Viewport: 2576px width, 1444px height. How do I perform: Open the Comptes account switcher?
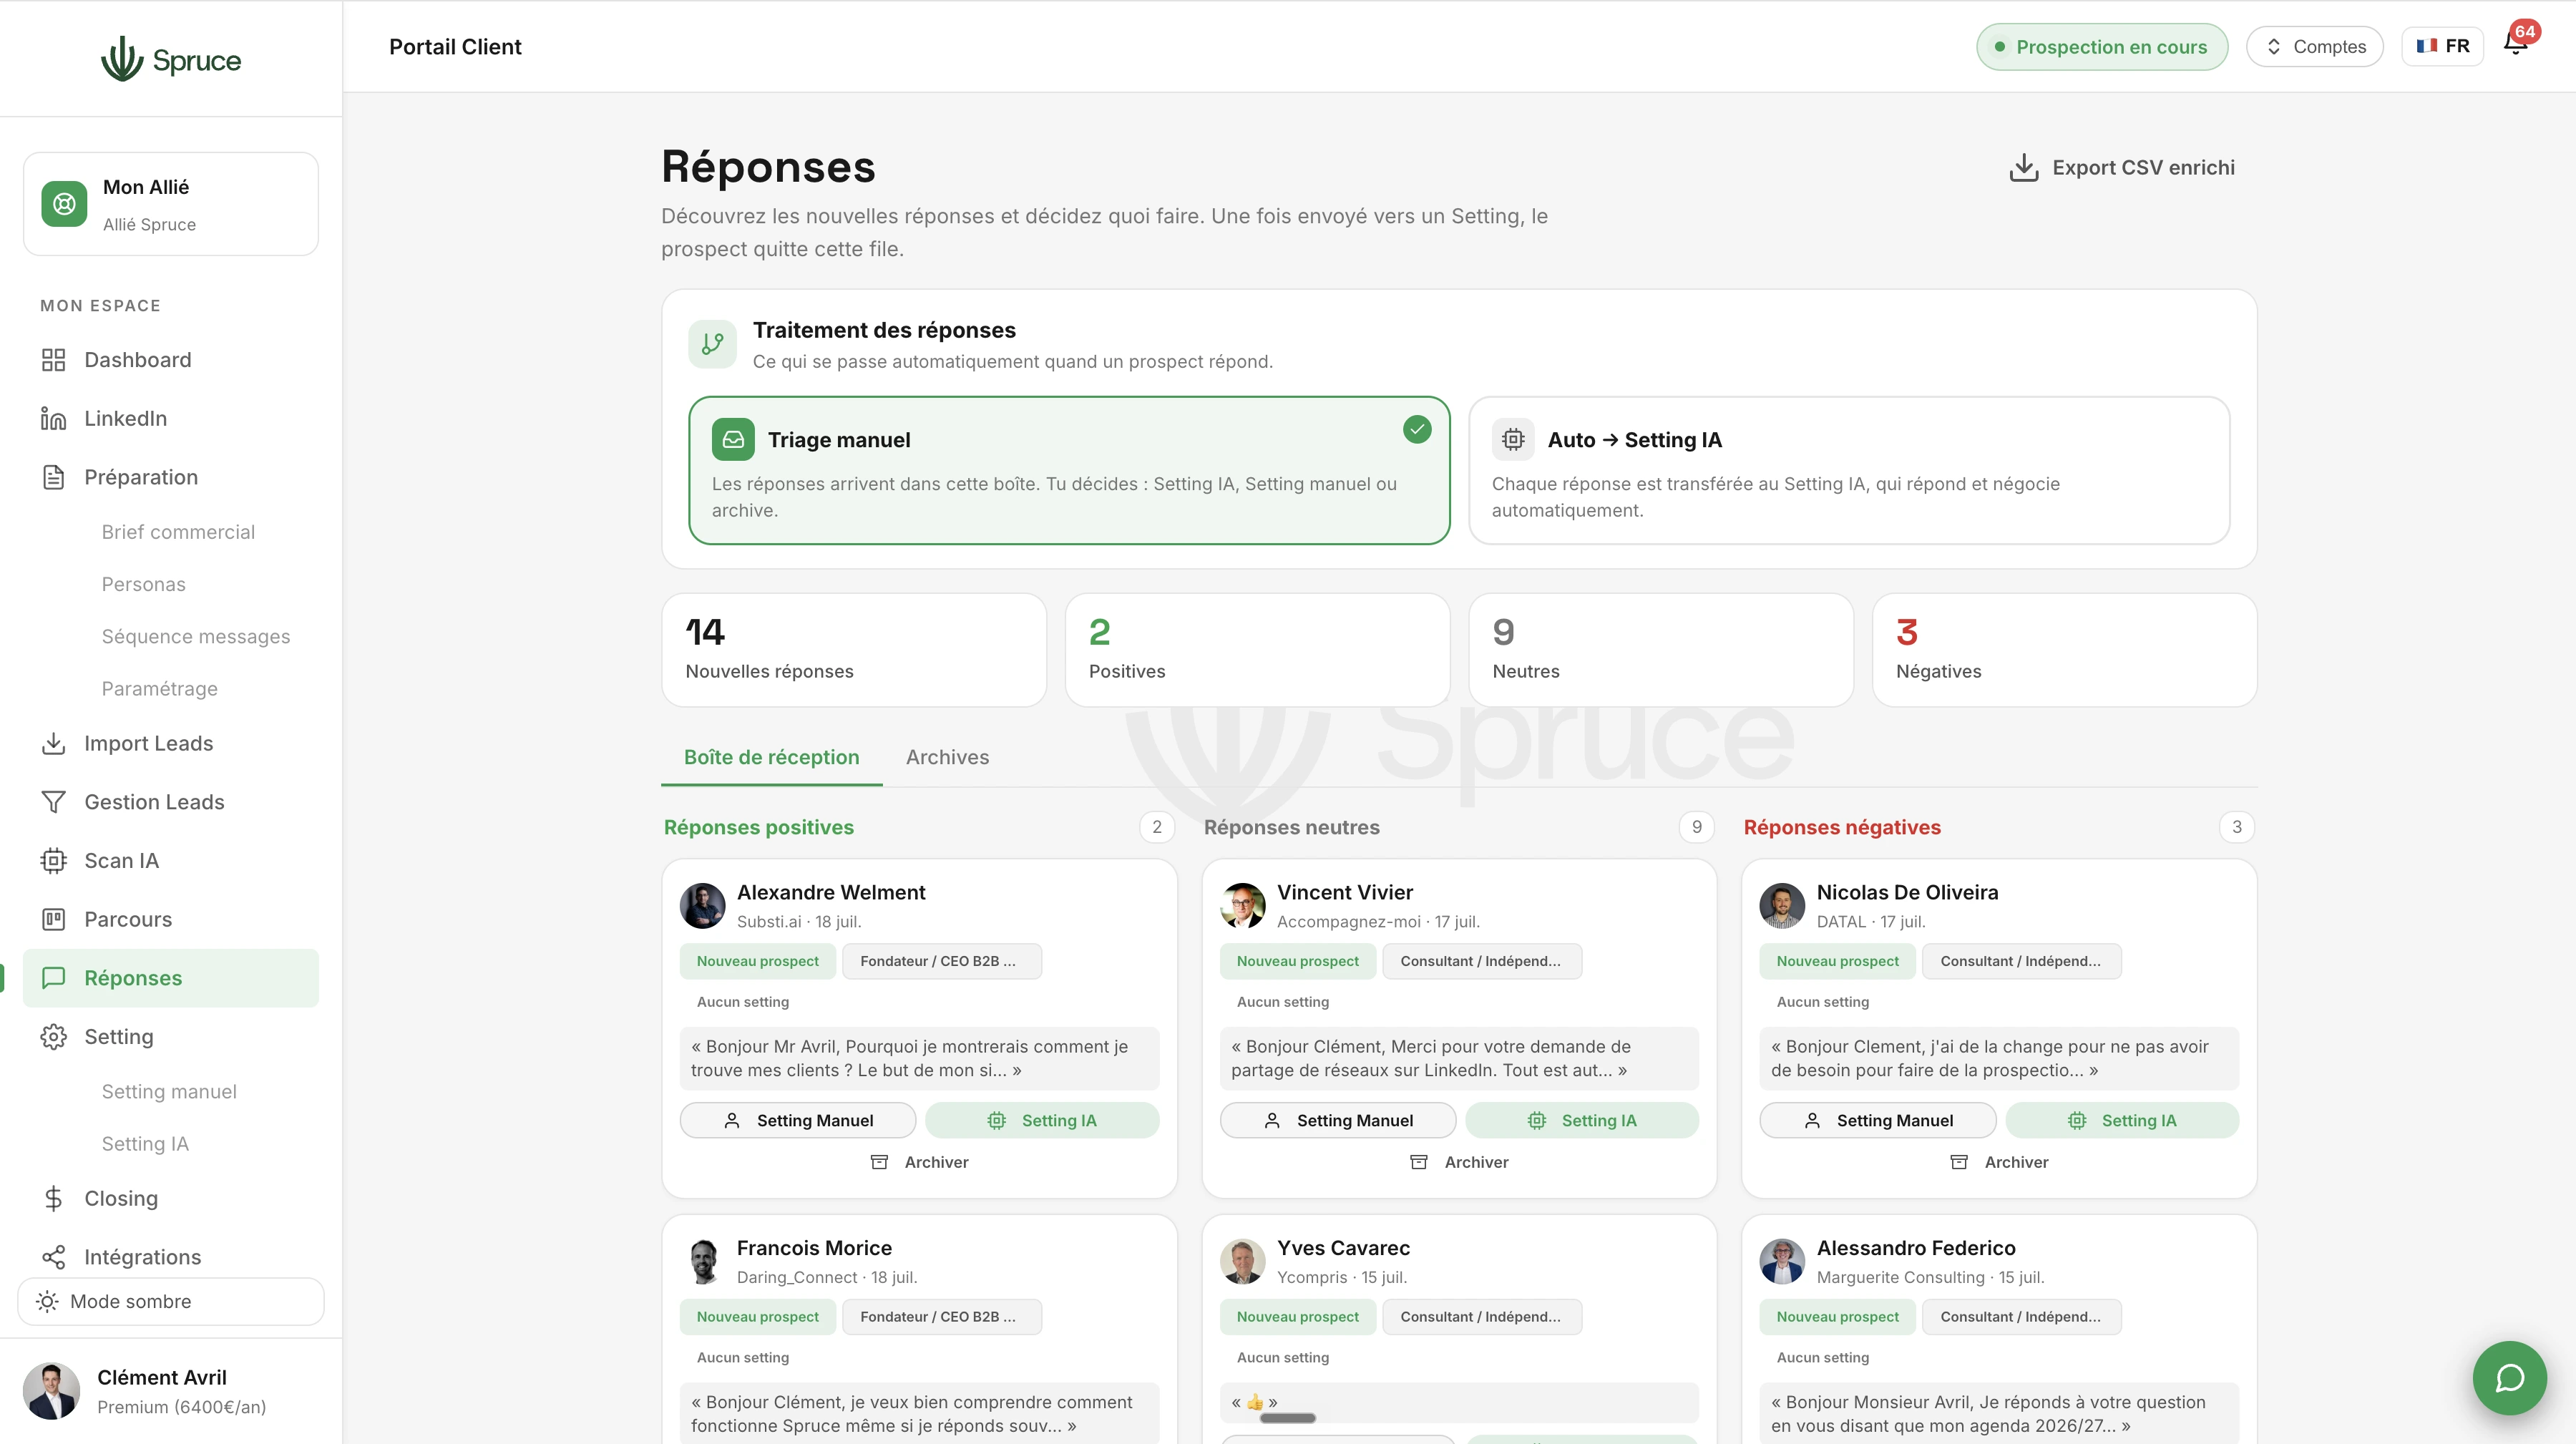point(2315,46)
